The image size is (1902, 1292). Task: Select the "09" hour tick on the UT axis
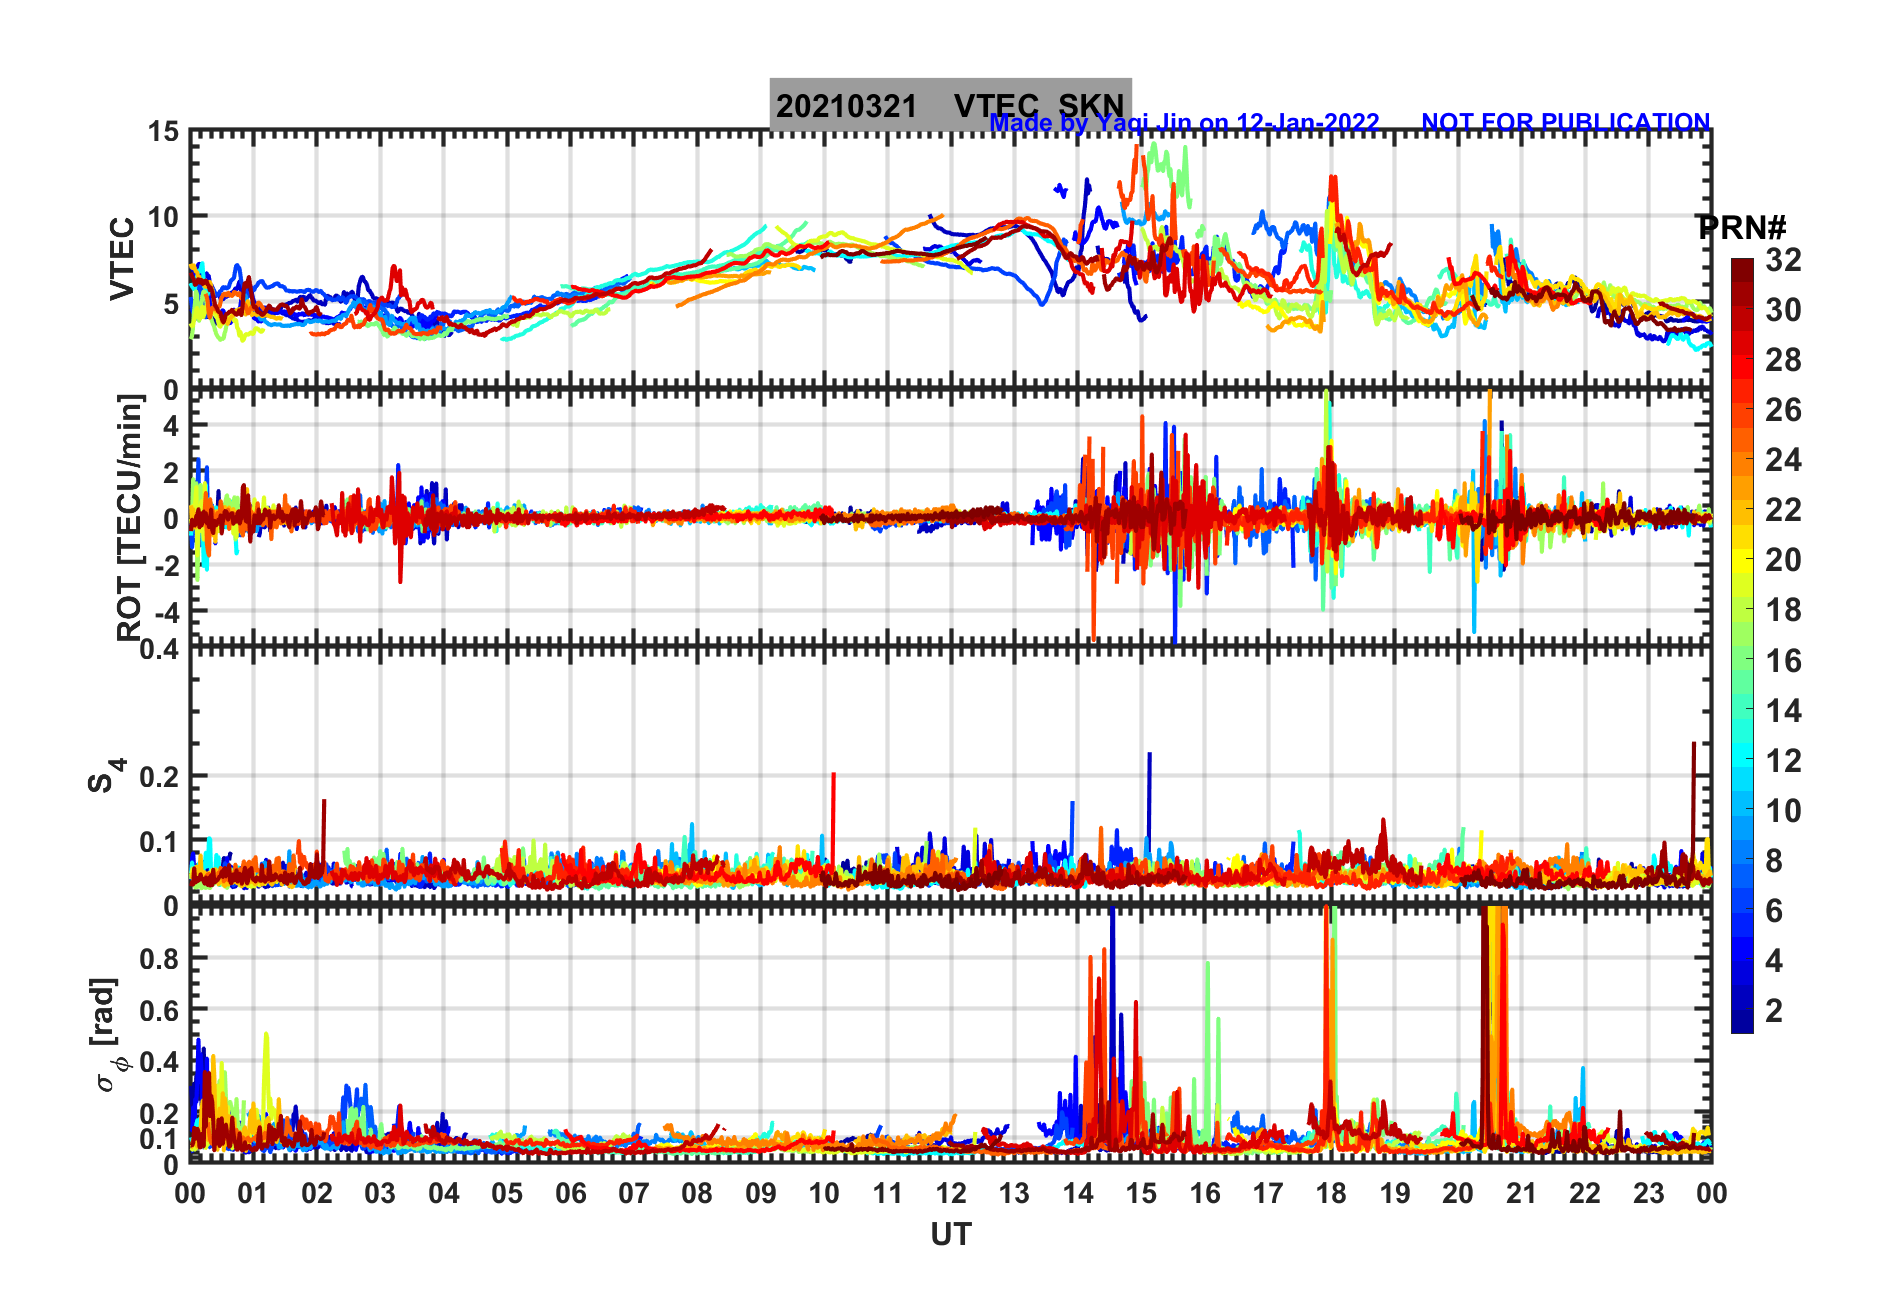point(760,1193)
